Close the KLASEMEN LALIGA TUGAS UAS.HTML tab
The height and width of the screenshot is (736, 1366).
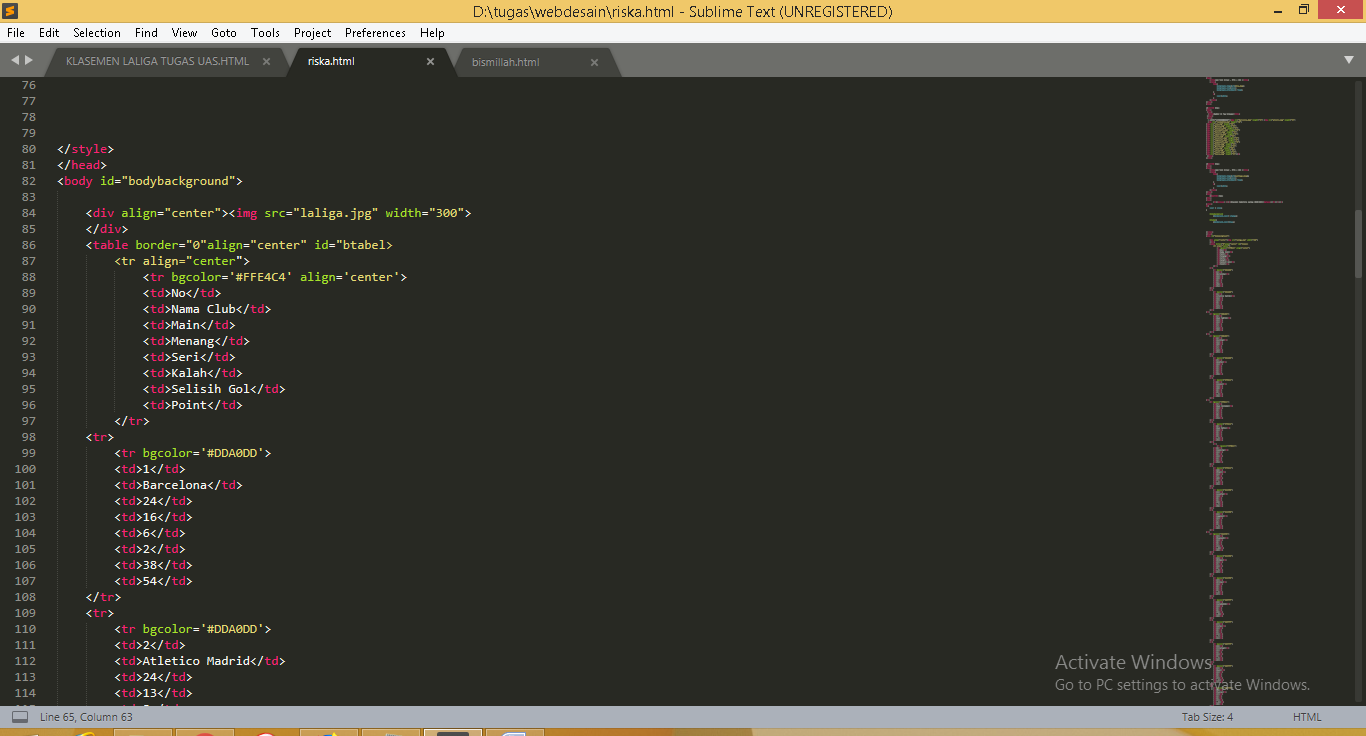[x=267, y=62]
